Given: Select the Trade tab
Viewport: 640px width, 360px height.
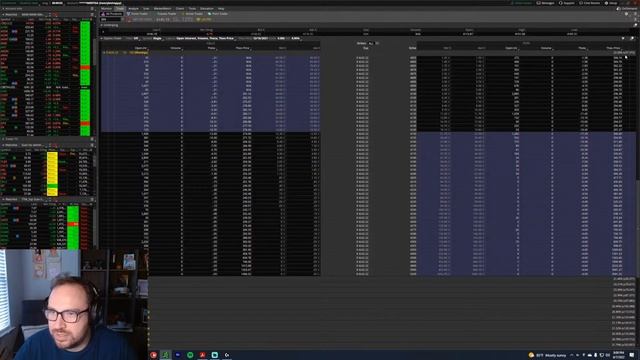Looking at the screenshot, I should 120,9.
